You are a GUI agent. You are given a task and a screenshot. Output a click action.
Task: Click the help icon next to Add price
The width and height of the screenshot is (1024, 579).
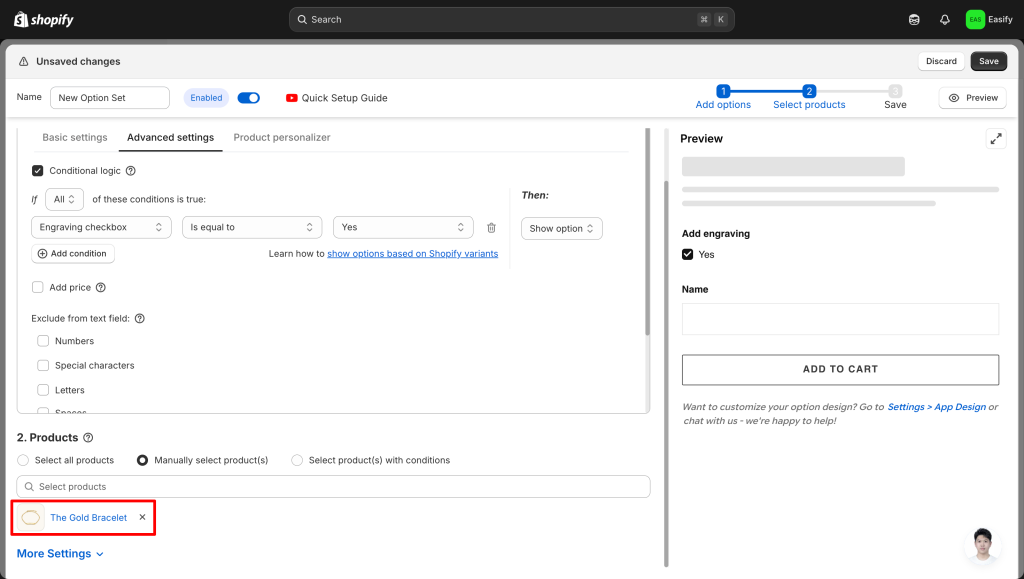(100, 288)
